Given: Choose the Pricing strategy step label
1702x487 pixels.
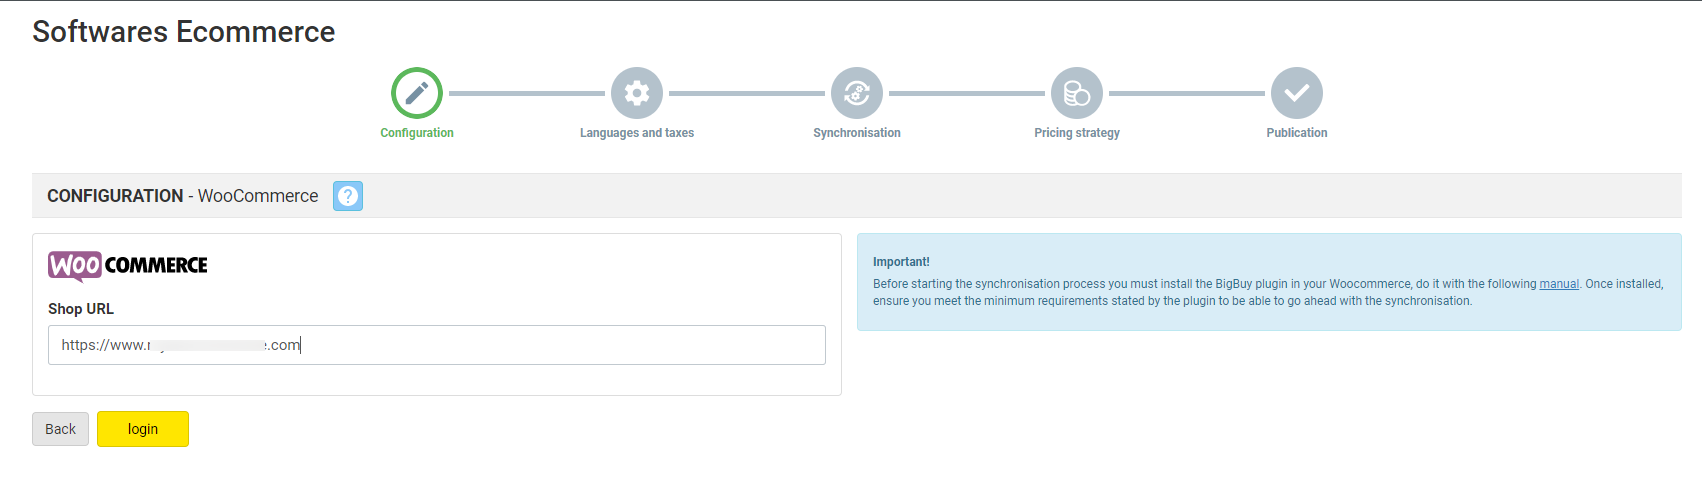Looking at the screenshot, I should [x=1077, y=133].
